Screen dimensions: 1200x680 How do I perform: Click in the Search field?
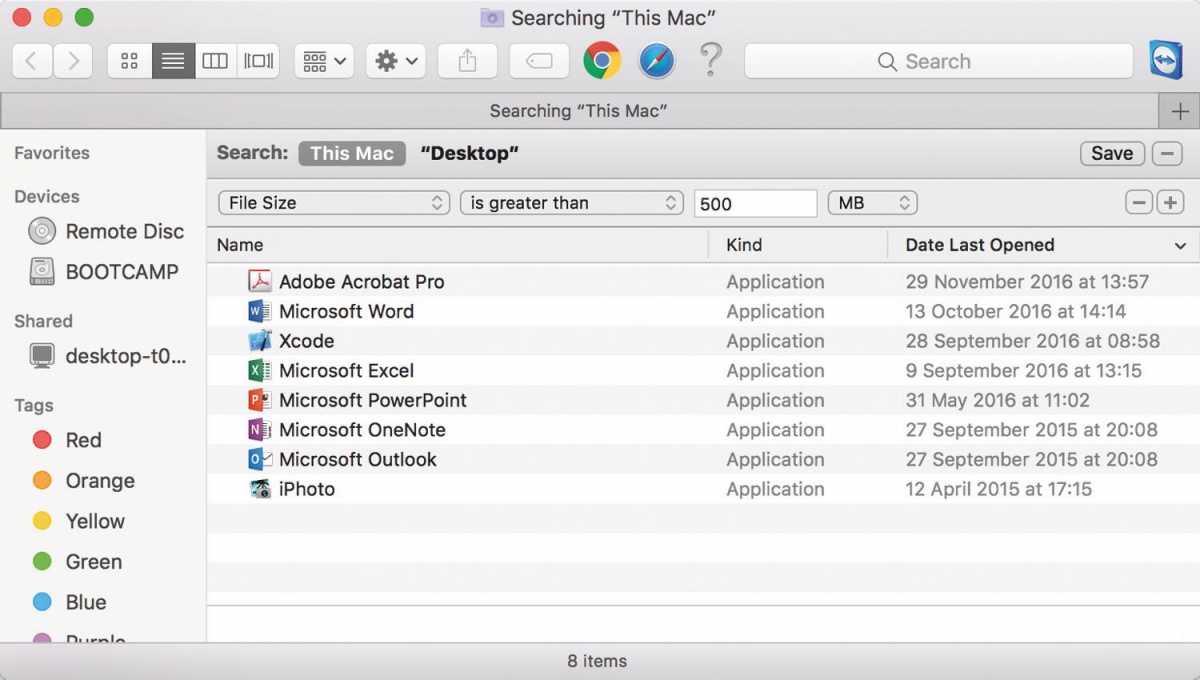(x=939, y=61)
